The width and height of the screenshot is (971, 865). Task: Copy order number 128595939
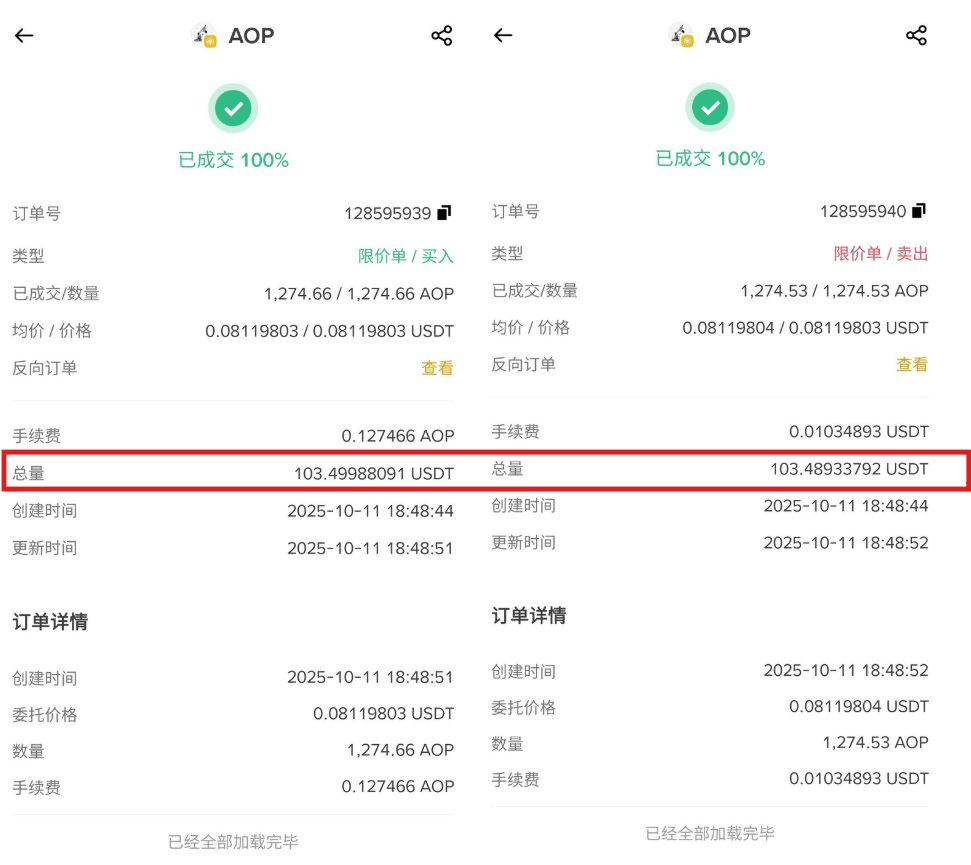(x=445, y=213)
